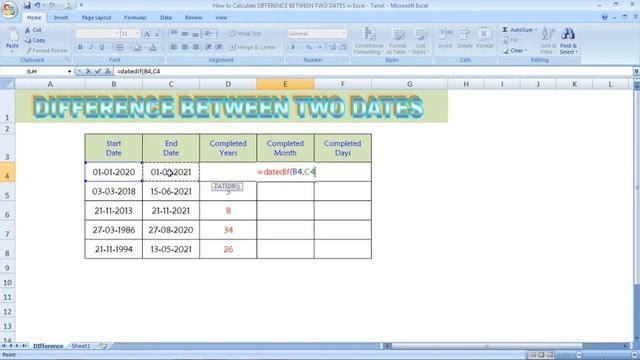Toggle Bold formatting

80,47
